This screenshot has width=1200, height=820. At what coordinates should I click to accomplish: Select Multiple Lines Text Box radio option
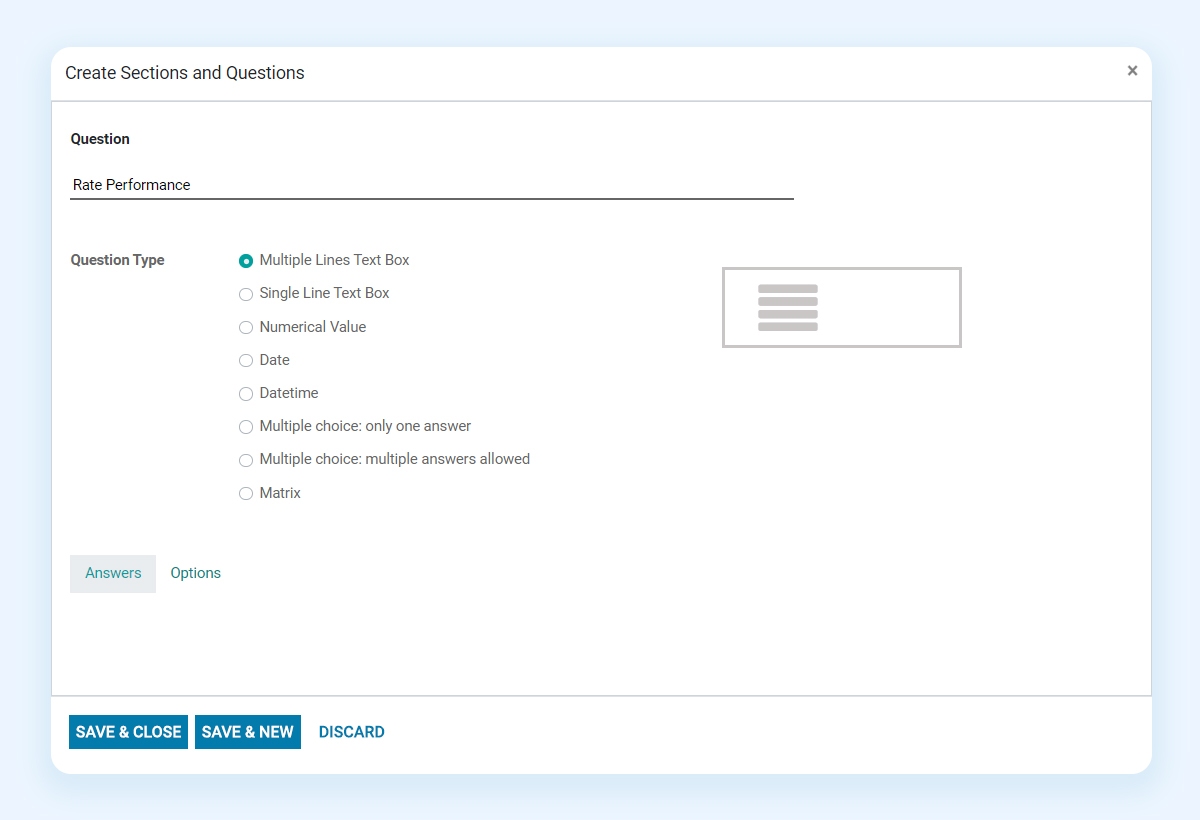coord(246,261)
